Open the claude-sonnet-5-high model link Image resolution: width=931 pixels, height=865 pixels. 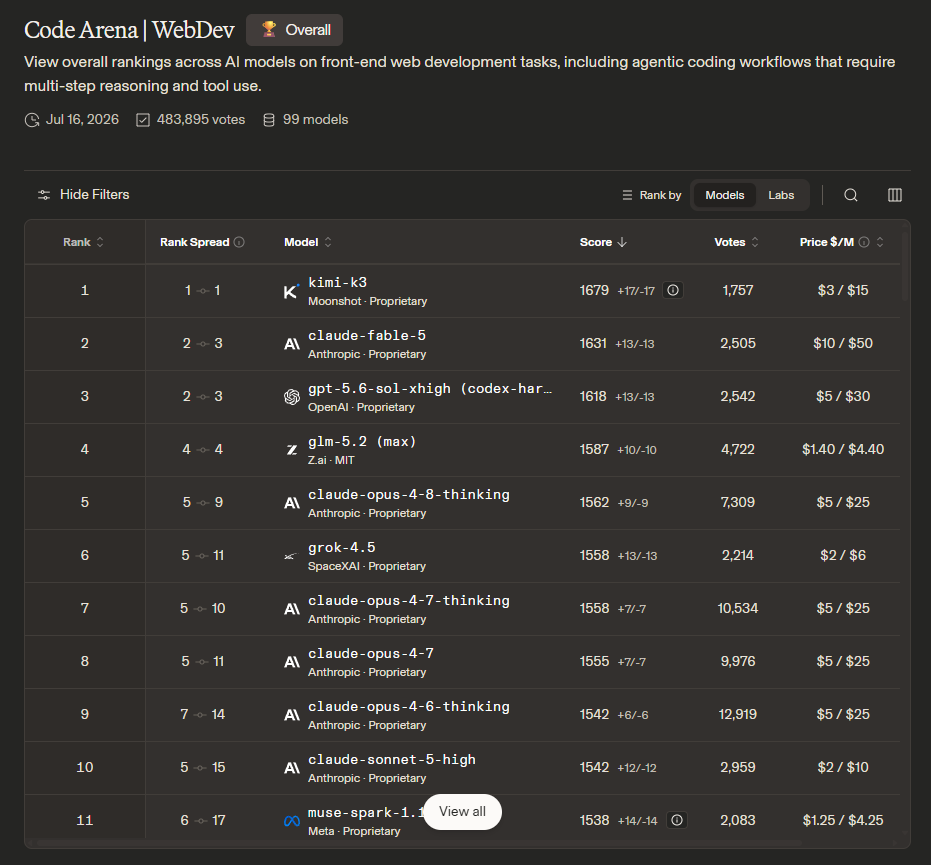tap(392, 759)
